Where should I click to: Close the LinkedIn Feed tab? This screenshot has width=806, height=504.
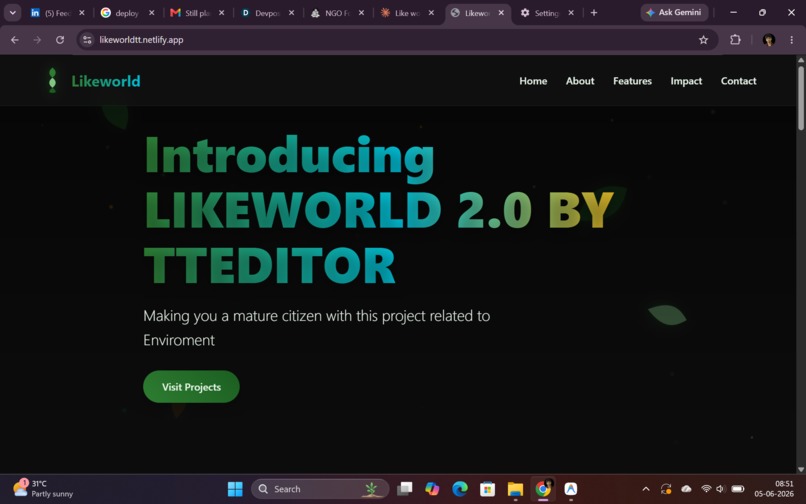pyautogui.click(x=82, y=13)
